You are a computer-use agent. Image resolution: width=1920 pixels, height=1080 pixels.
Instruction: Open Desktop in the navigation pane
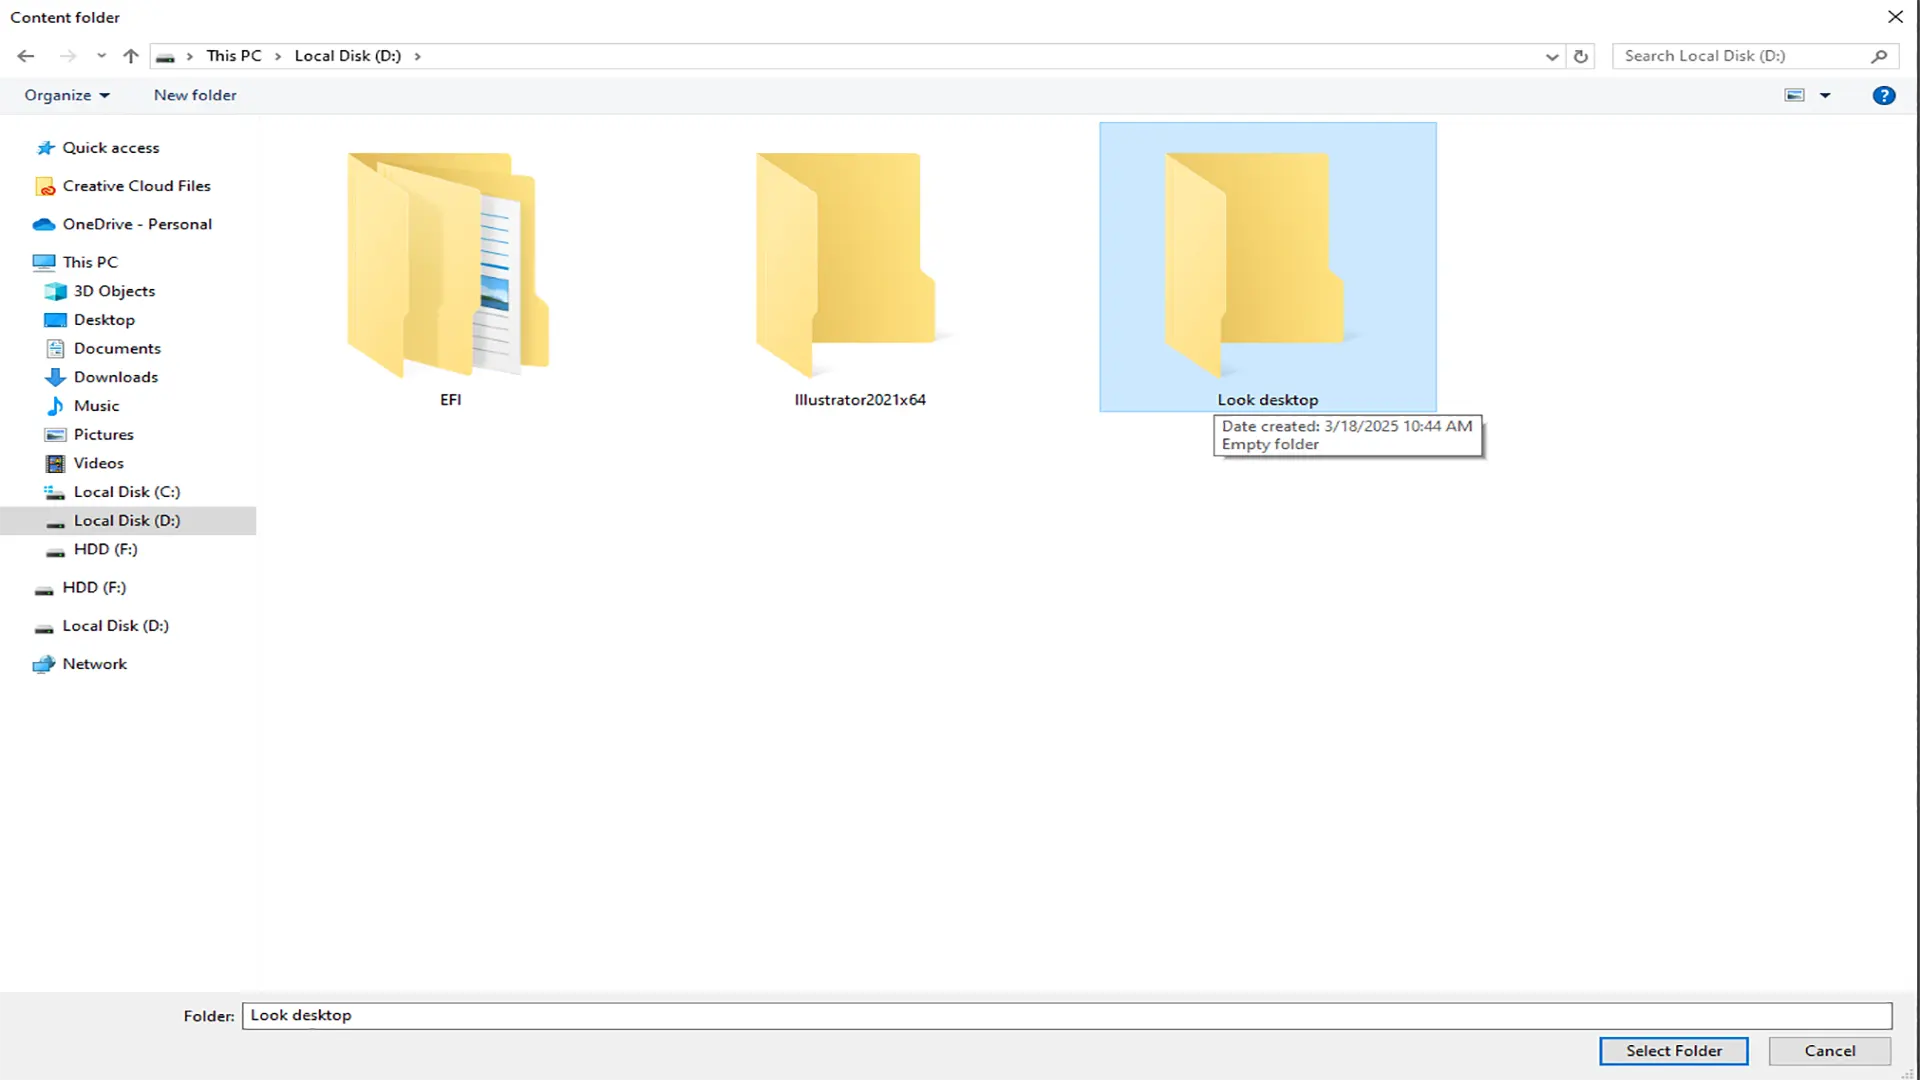pyautogui.click(x=104, y=320)
